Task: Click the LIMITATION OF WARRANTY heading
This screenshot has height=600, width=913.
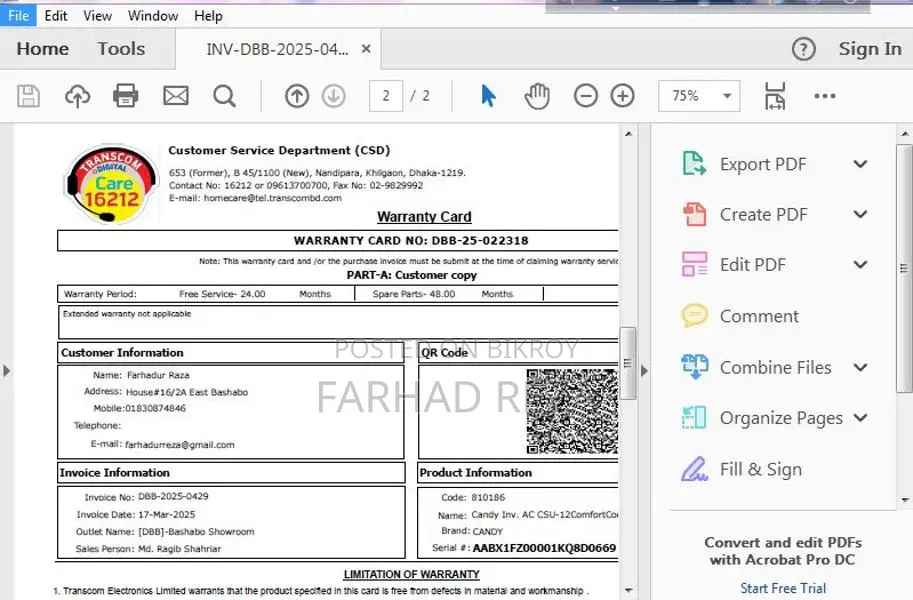Action: pyautogui.click(x=411, y=574)
